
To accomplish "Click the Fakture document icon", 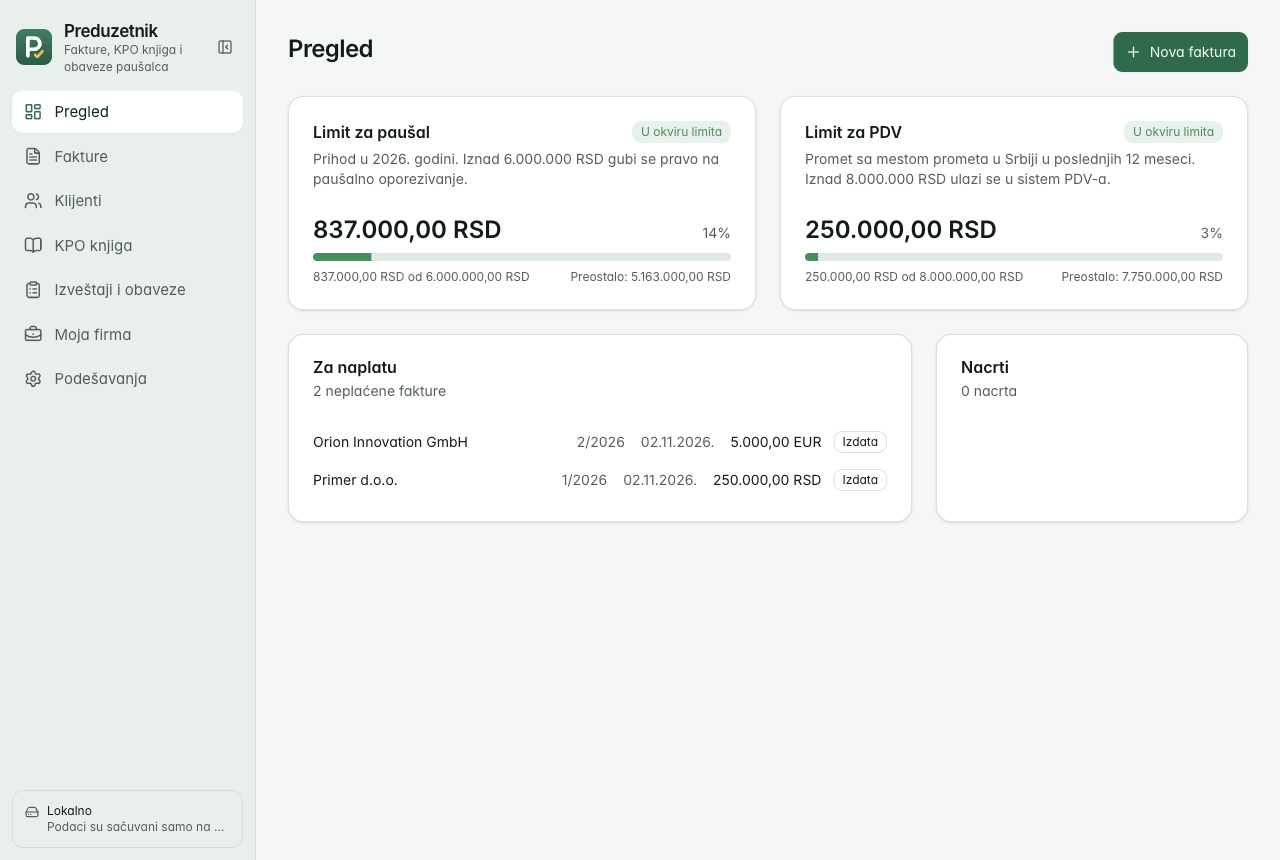I will tap(33, 156).
